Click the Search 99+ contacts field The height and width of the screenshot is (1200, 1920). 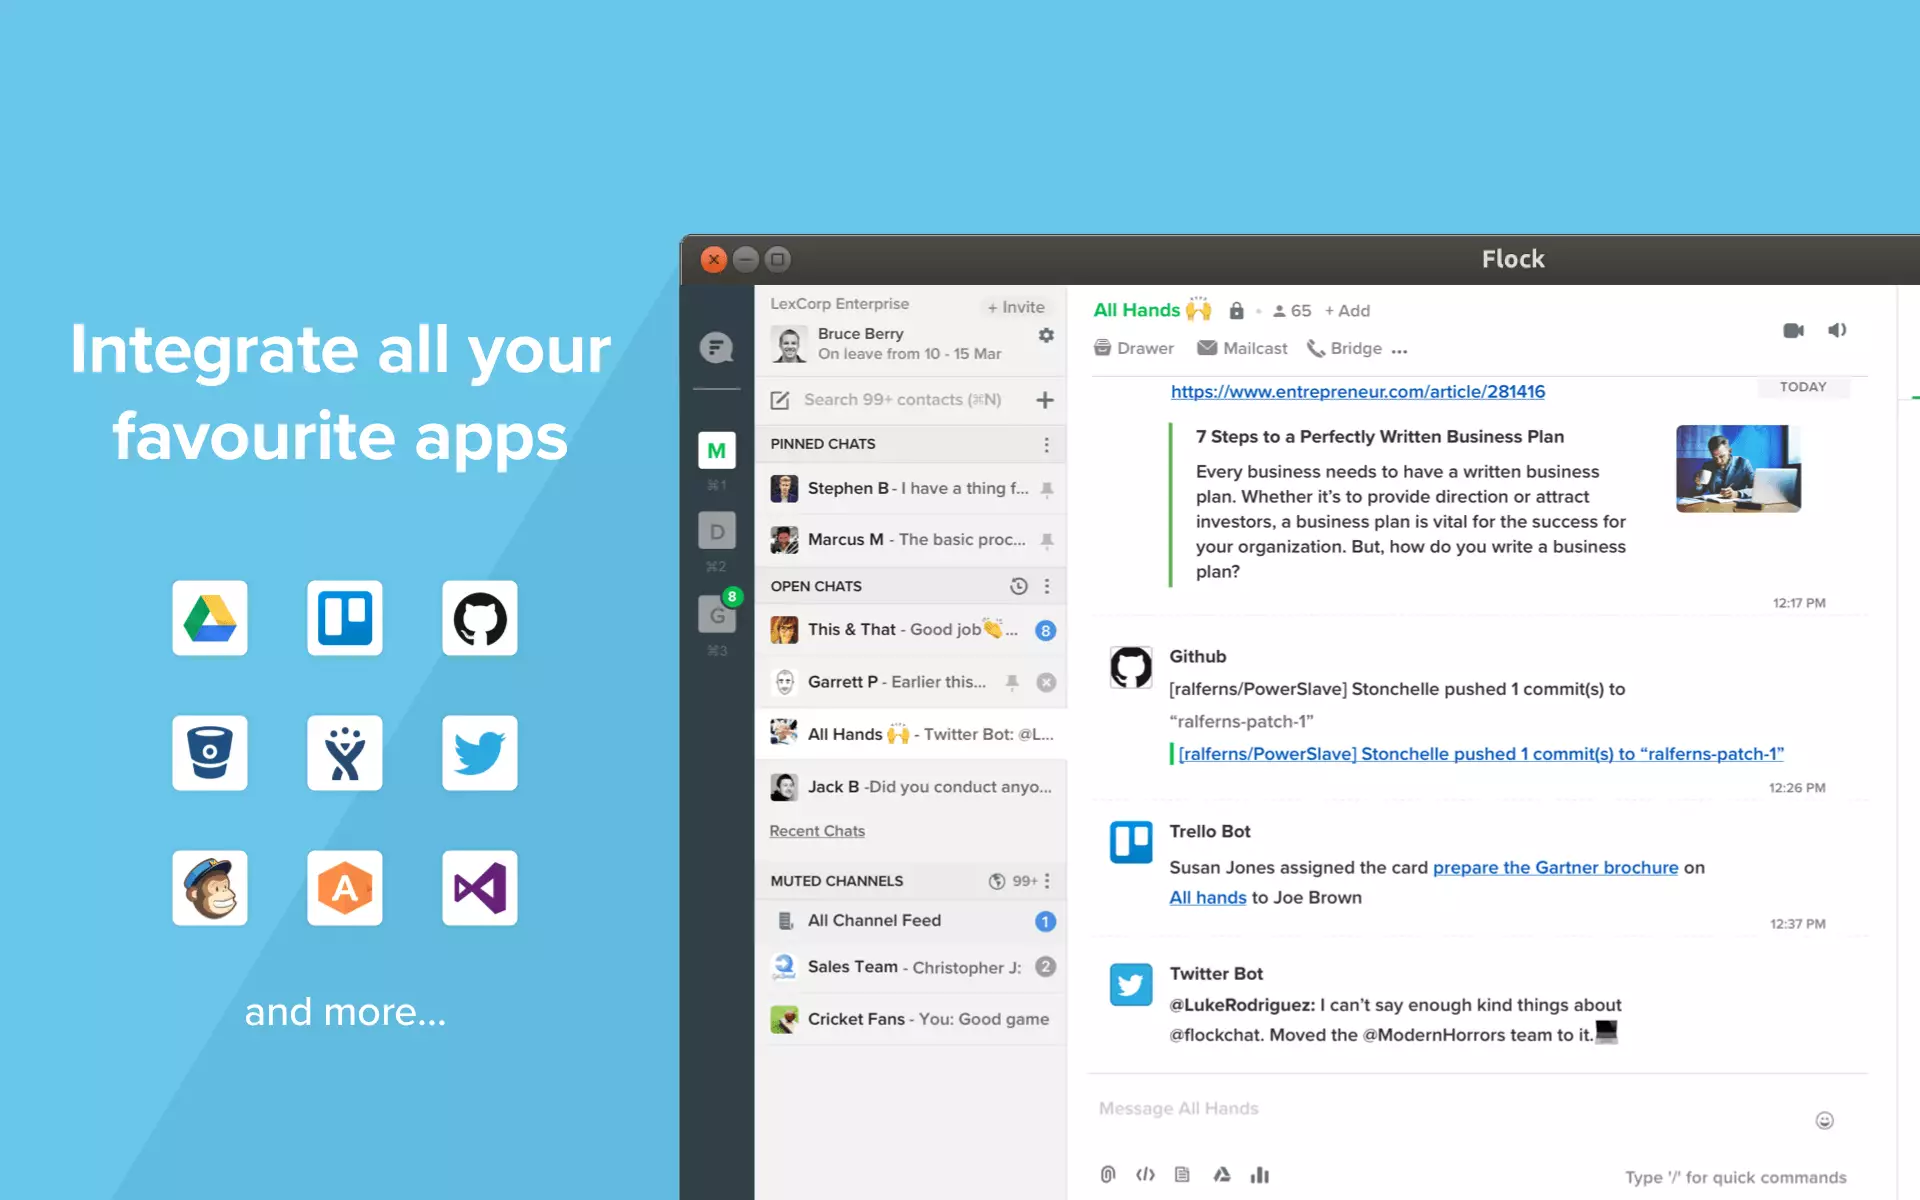click(902, 400)
